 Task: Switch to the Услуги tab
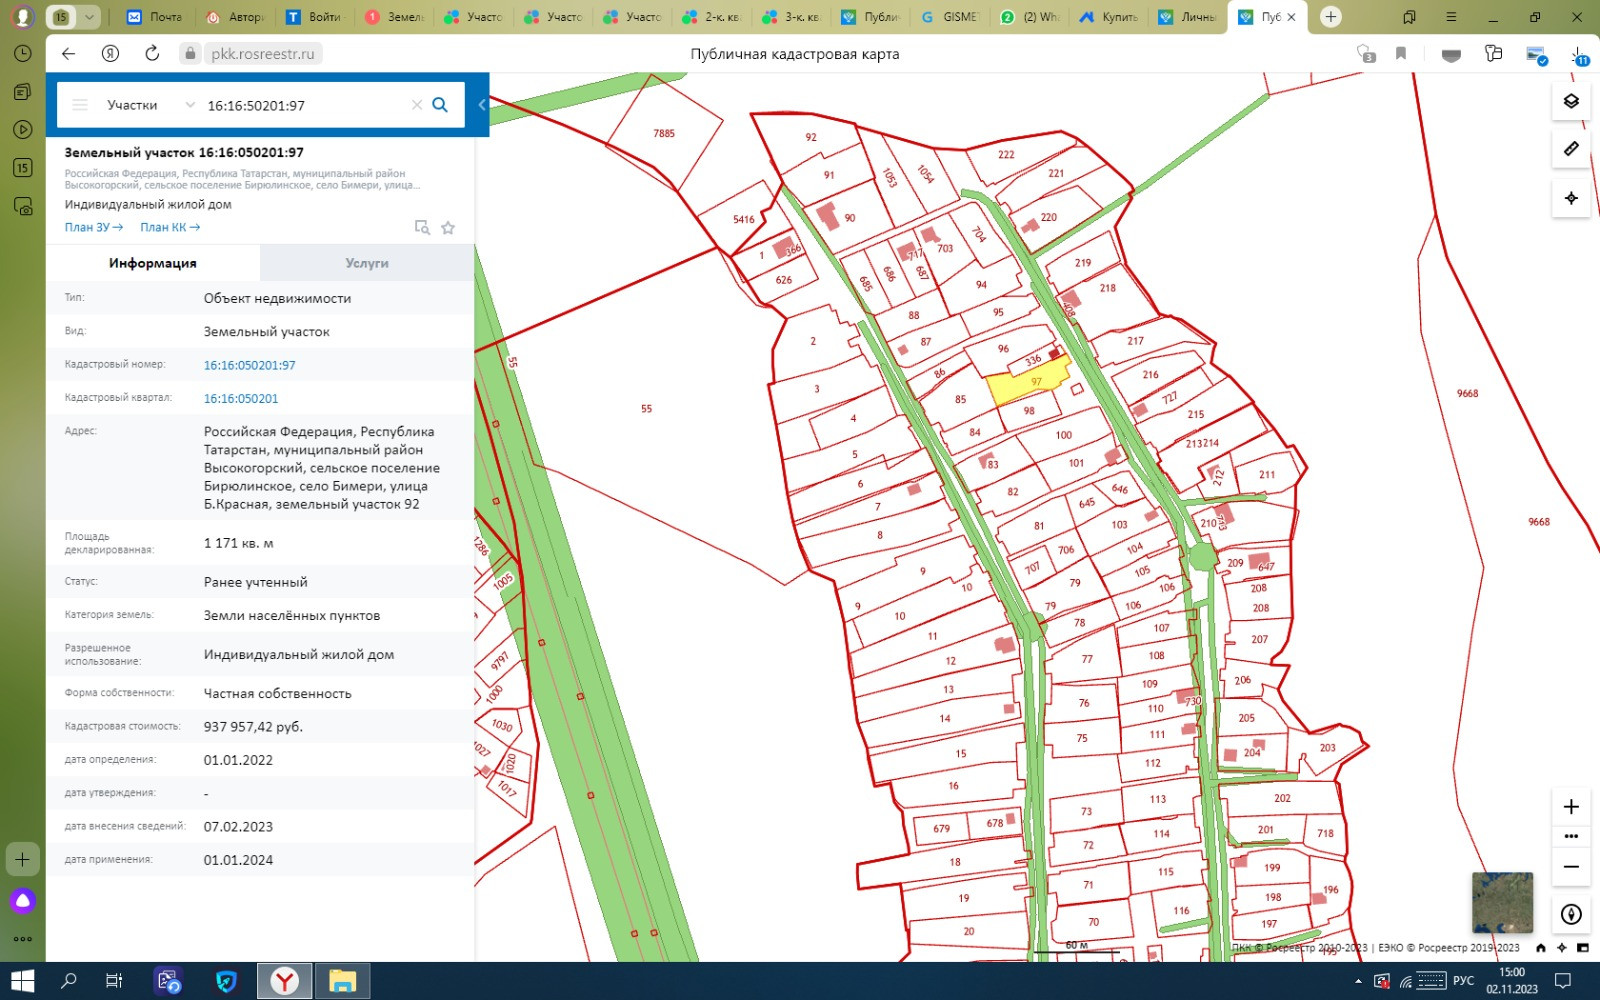pyautogui.click(x=367, y=263)
